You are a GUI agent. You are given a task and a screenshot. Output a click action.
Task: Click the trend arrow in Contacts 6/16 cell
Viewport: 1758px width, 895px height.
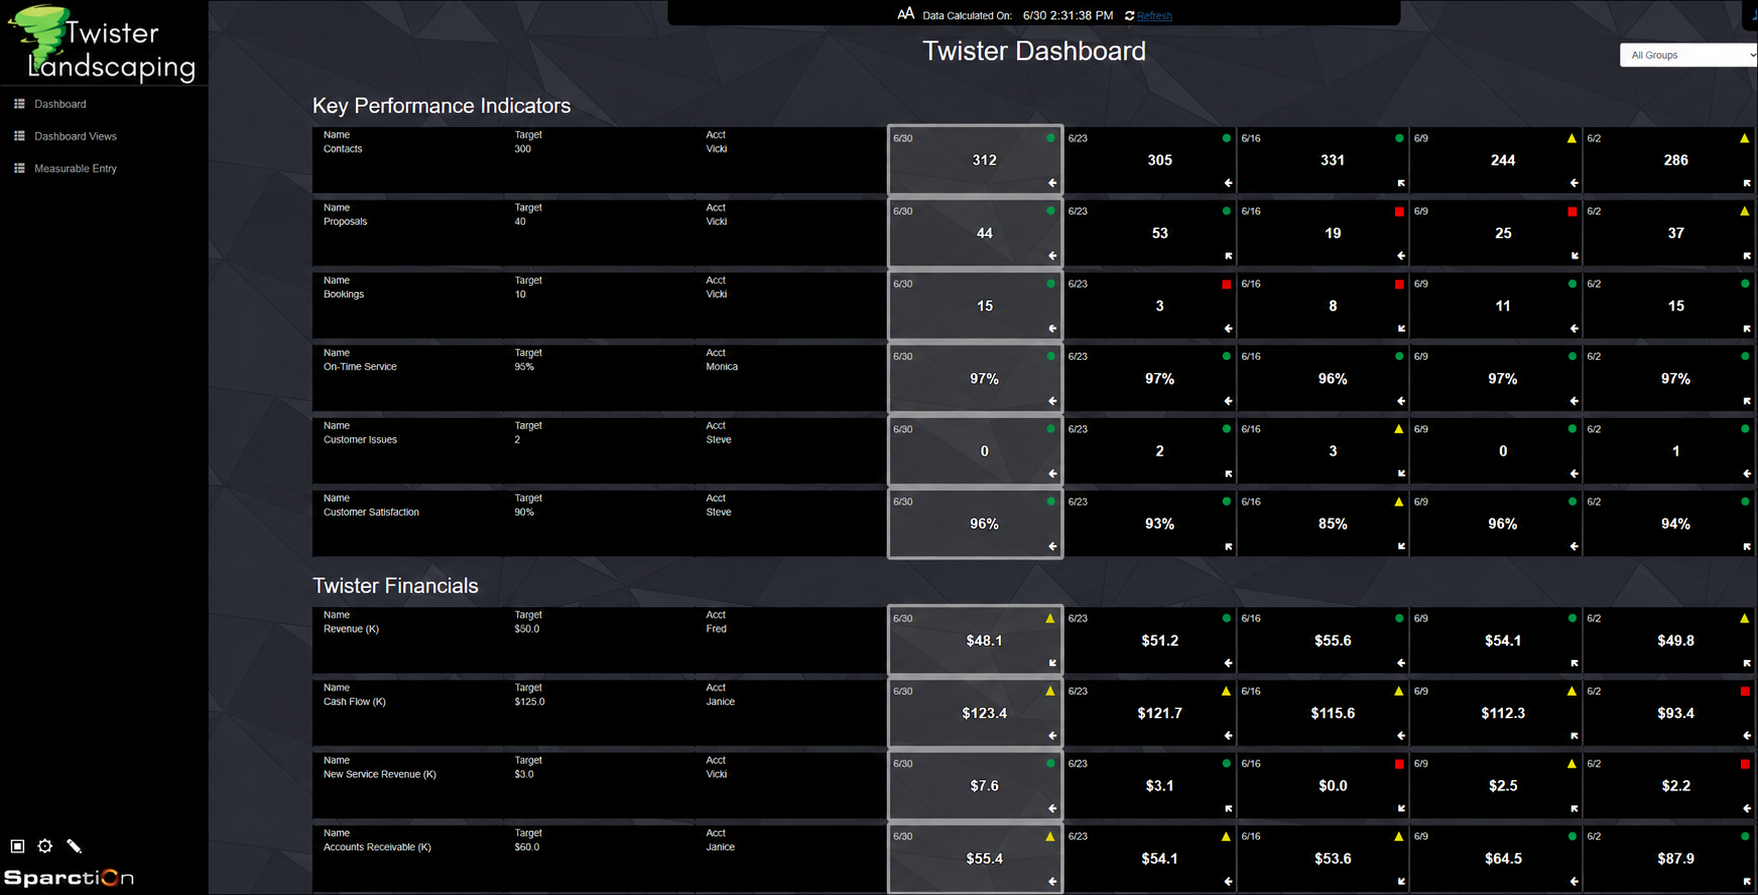tap(1401, 183)
